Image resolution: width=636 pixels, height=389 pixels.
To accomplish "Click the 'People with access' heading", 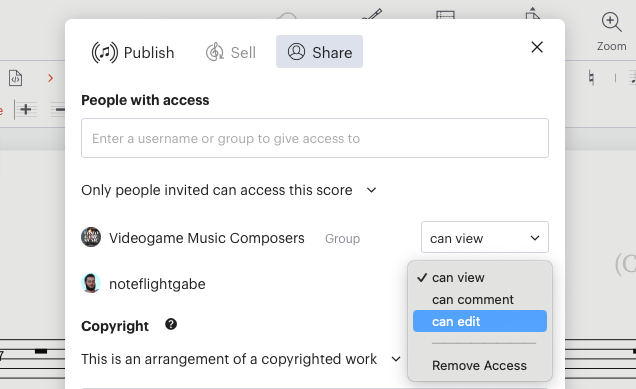I will pyautogui.click(x=145, y=100).
